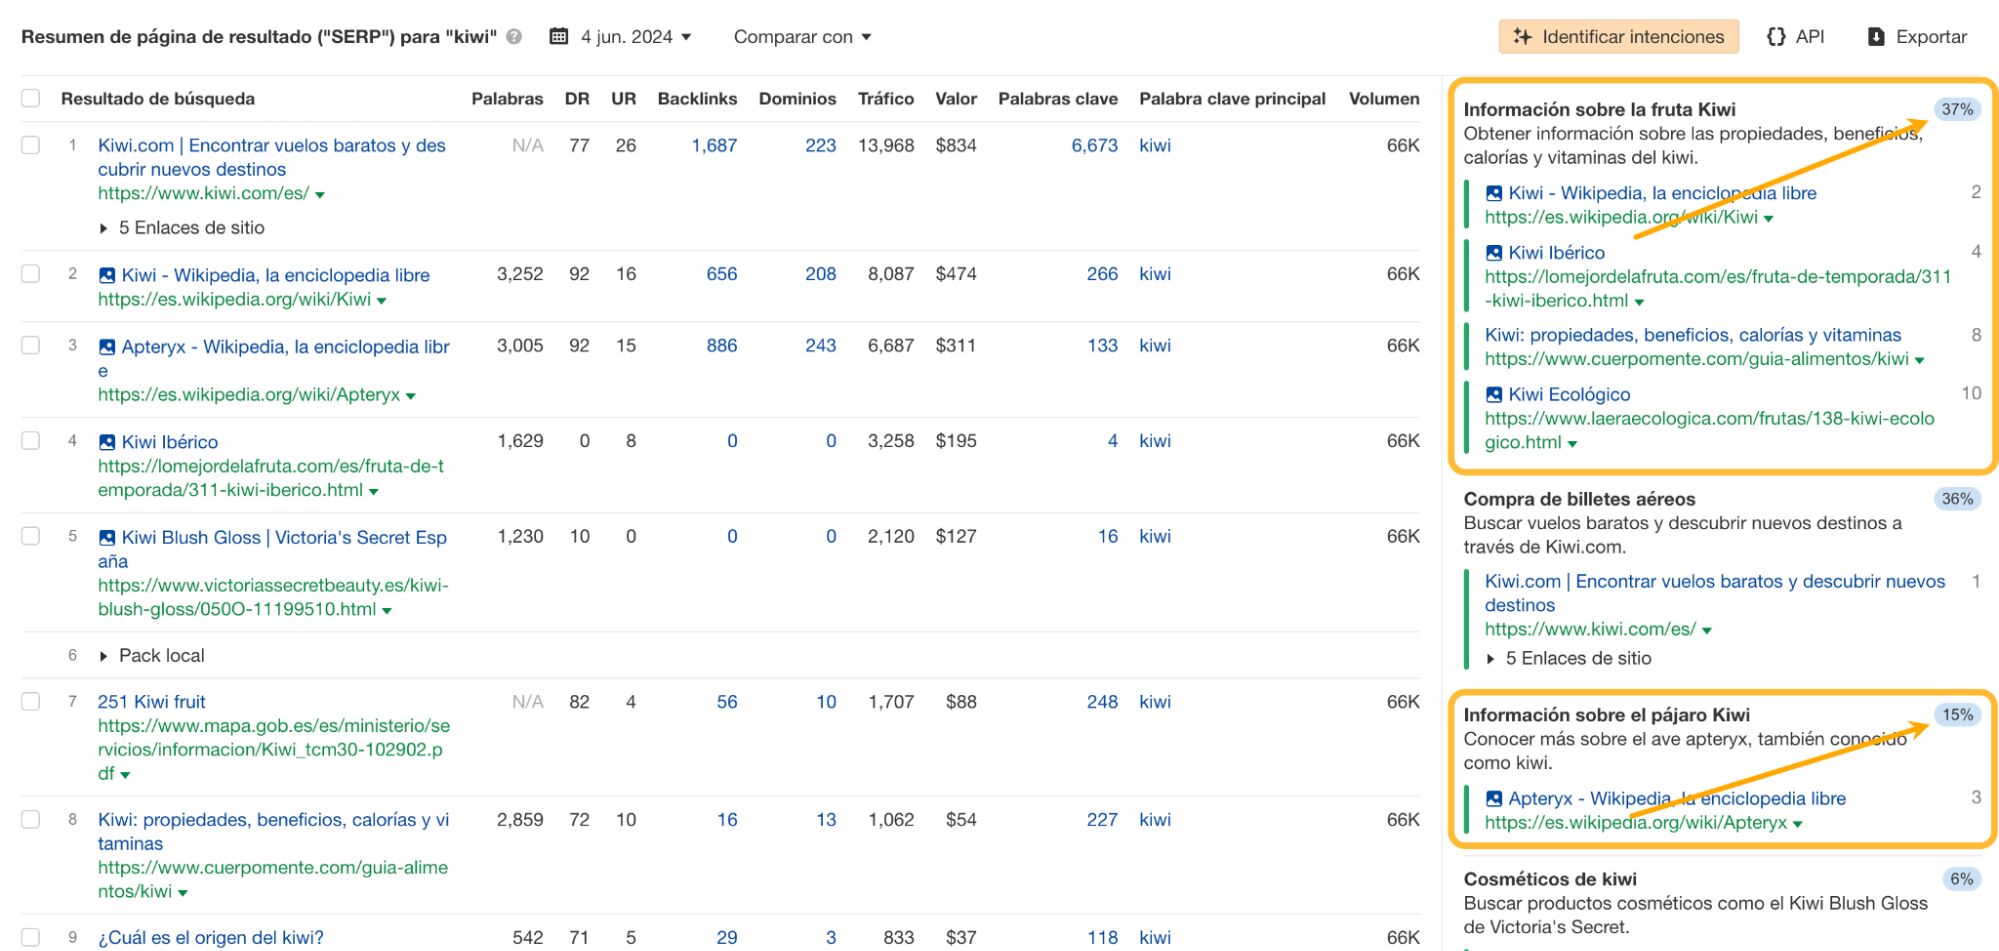Screen dimensions: 1999x951
Task: Check the box for Kiwi - Wikipedia row
Action: pos(31,273)
